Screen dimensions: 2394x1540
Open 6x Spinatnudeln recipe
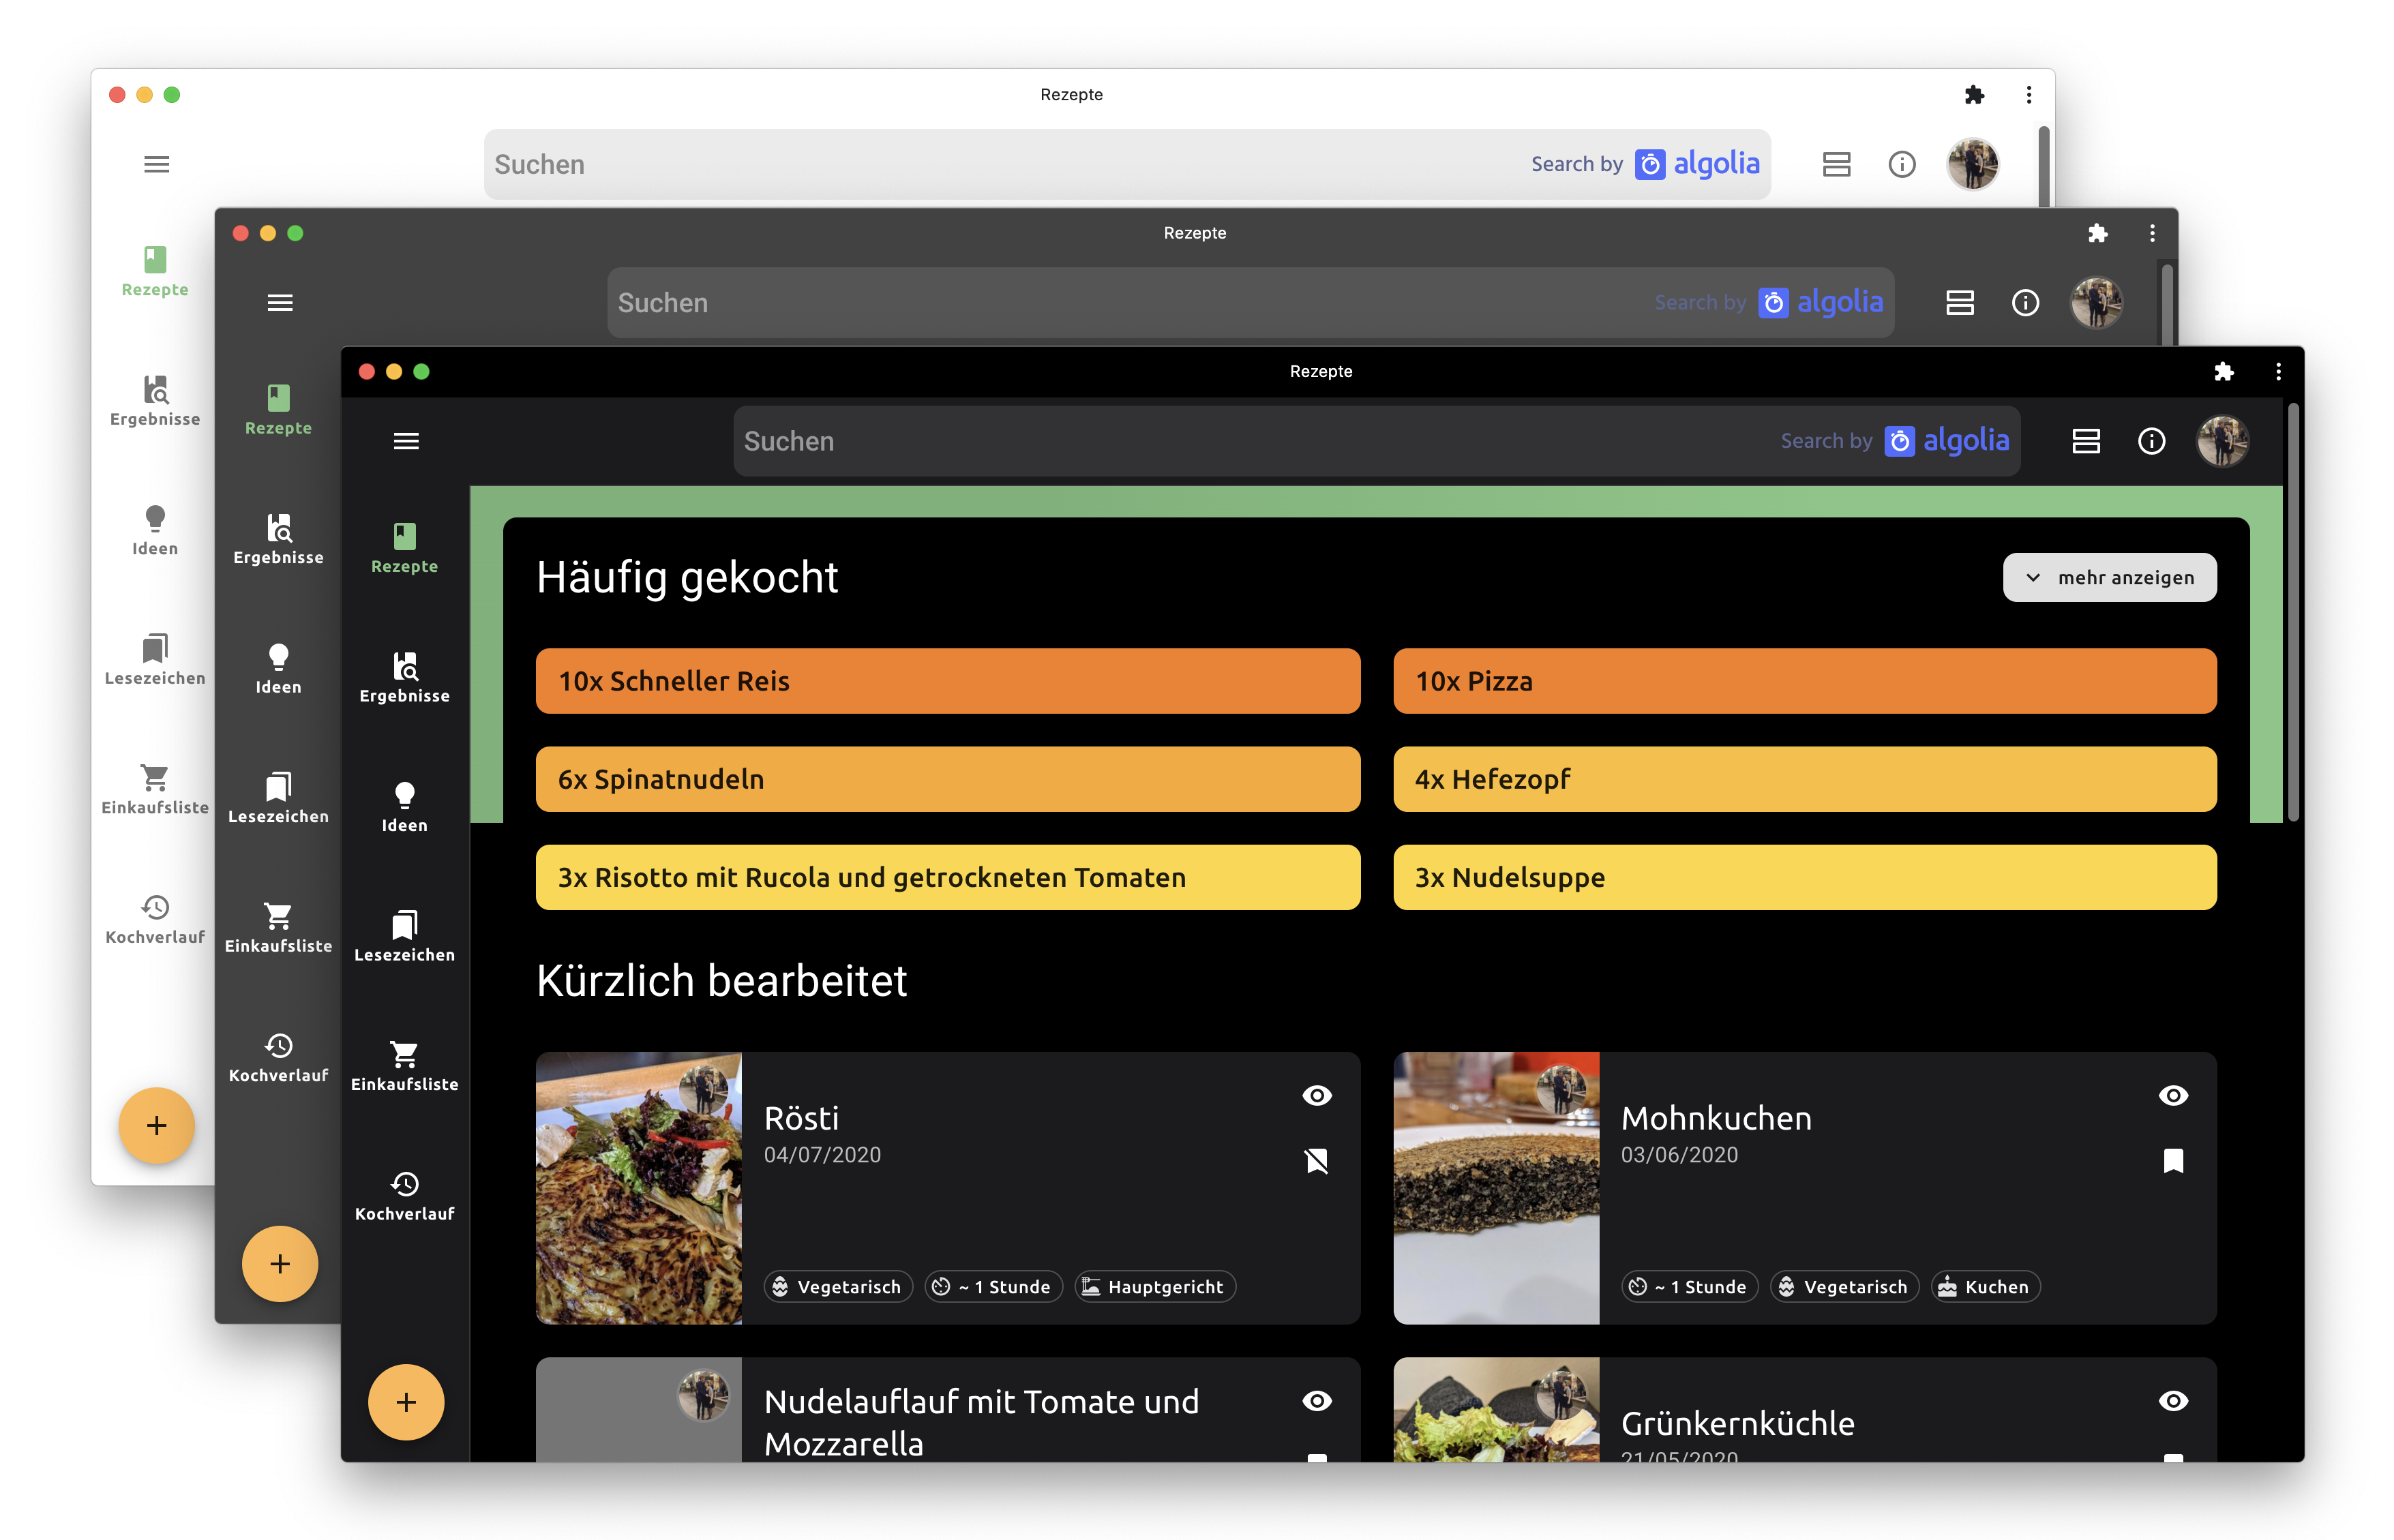pos(948,779)
